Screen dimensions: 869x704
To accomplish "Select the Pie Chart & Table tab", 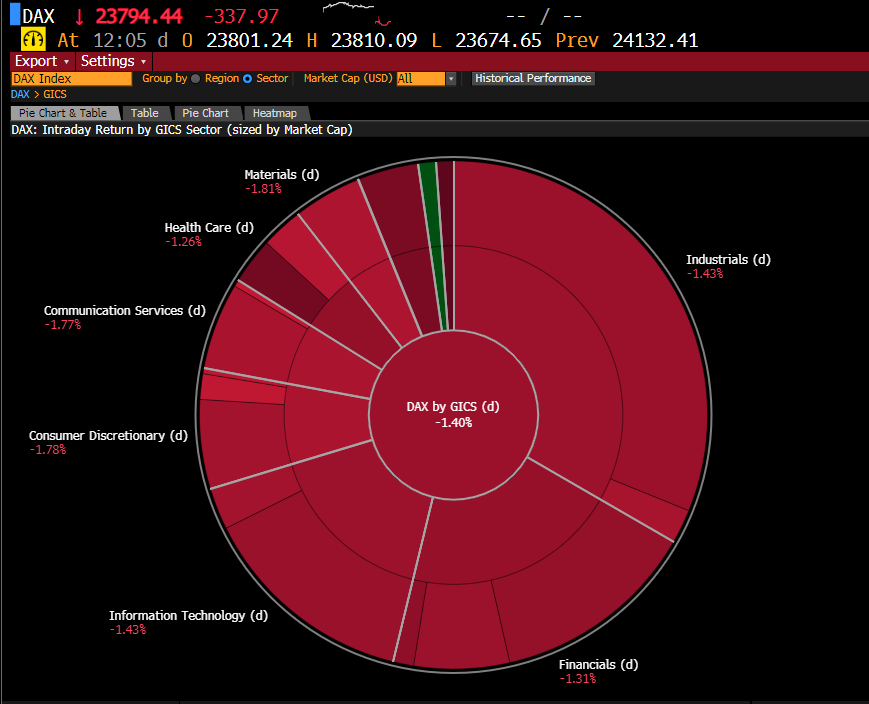I will tap(64, 113).
